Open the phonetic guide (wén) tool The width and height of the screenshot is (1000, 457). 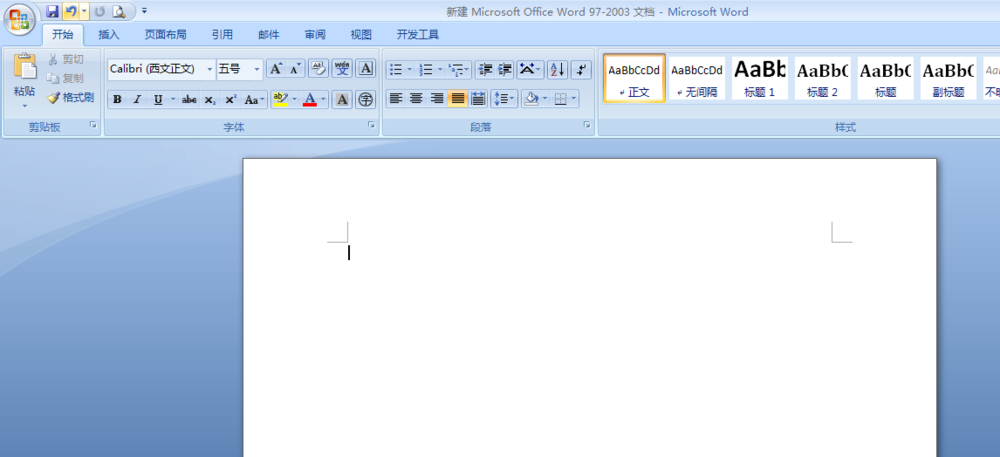(342, 68)
